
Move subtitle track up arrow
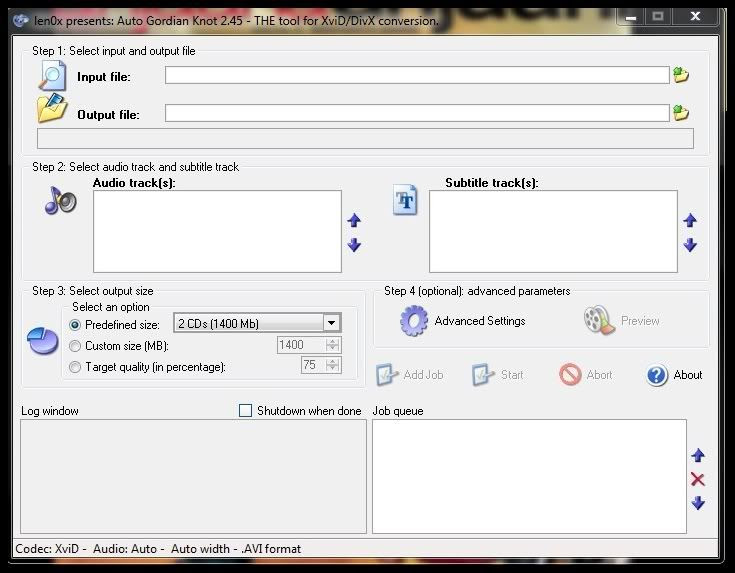pyautogui.click(x=690, y=220)
